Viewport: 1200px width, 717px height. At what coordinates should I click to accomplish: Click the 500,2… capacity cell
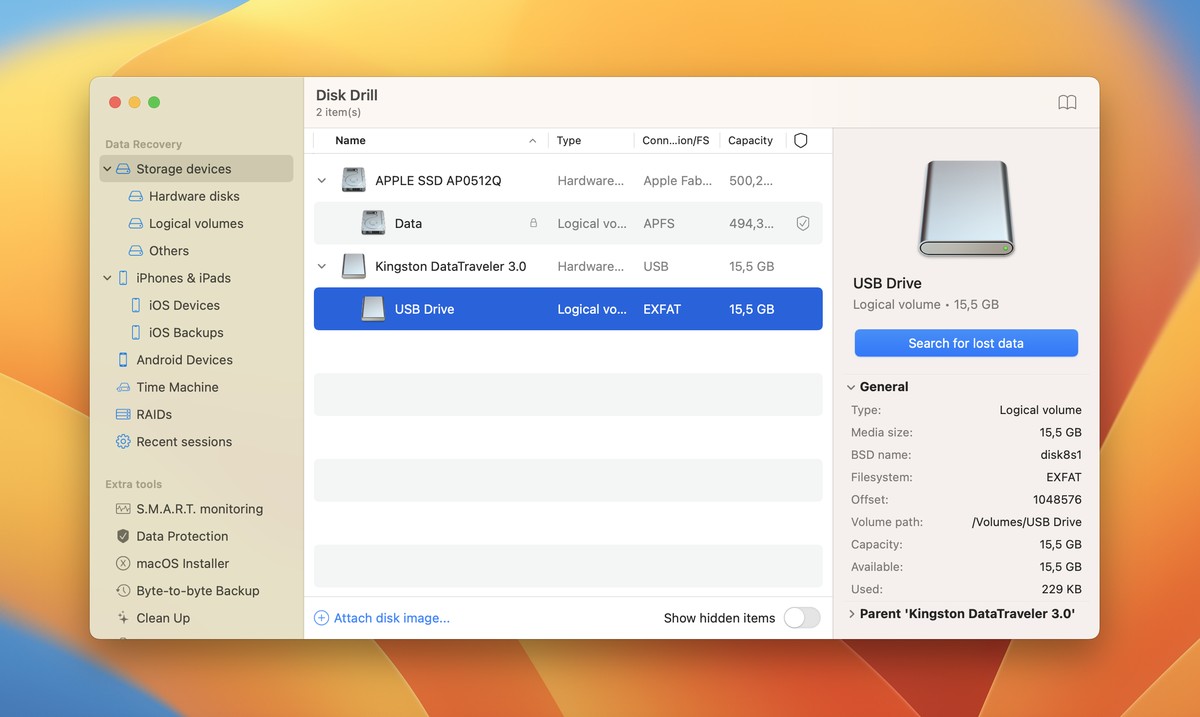click(x=751, y=181)
